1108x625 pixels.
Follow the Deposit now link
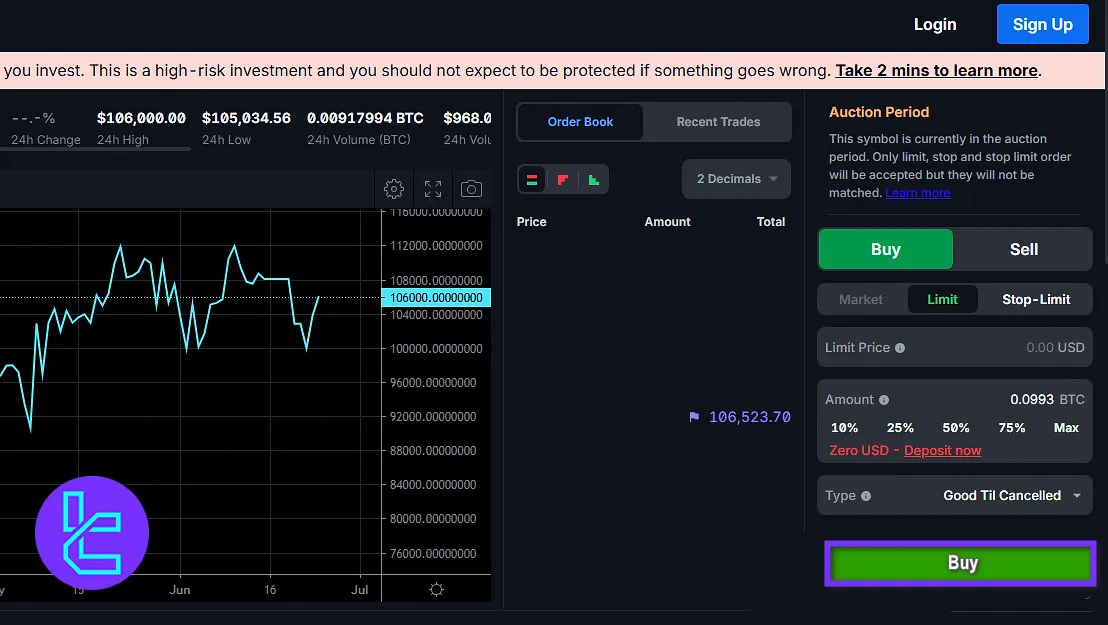point(942,451)
